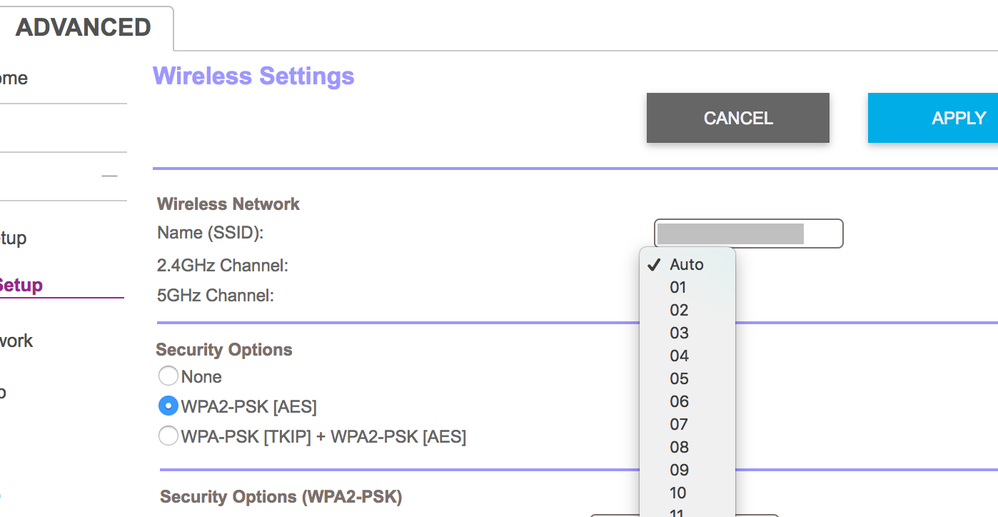Open the Setup item in the sidebar
The width and height of the screenshot is (998, 517).
[20, 285]
